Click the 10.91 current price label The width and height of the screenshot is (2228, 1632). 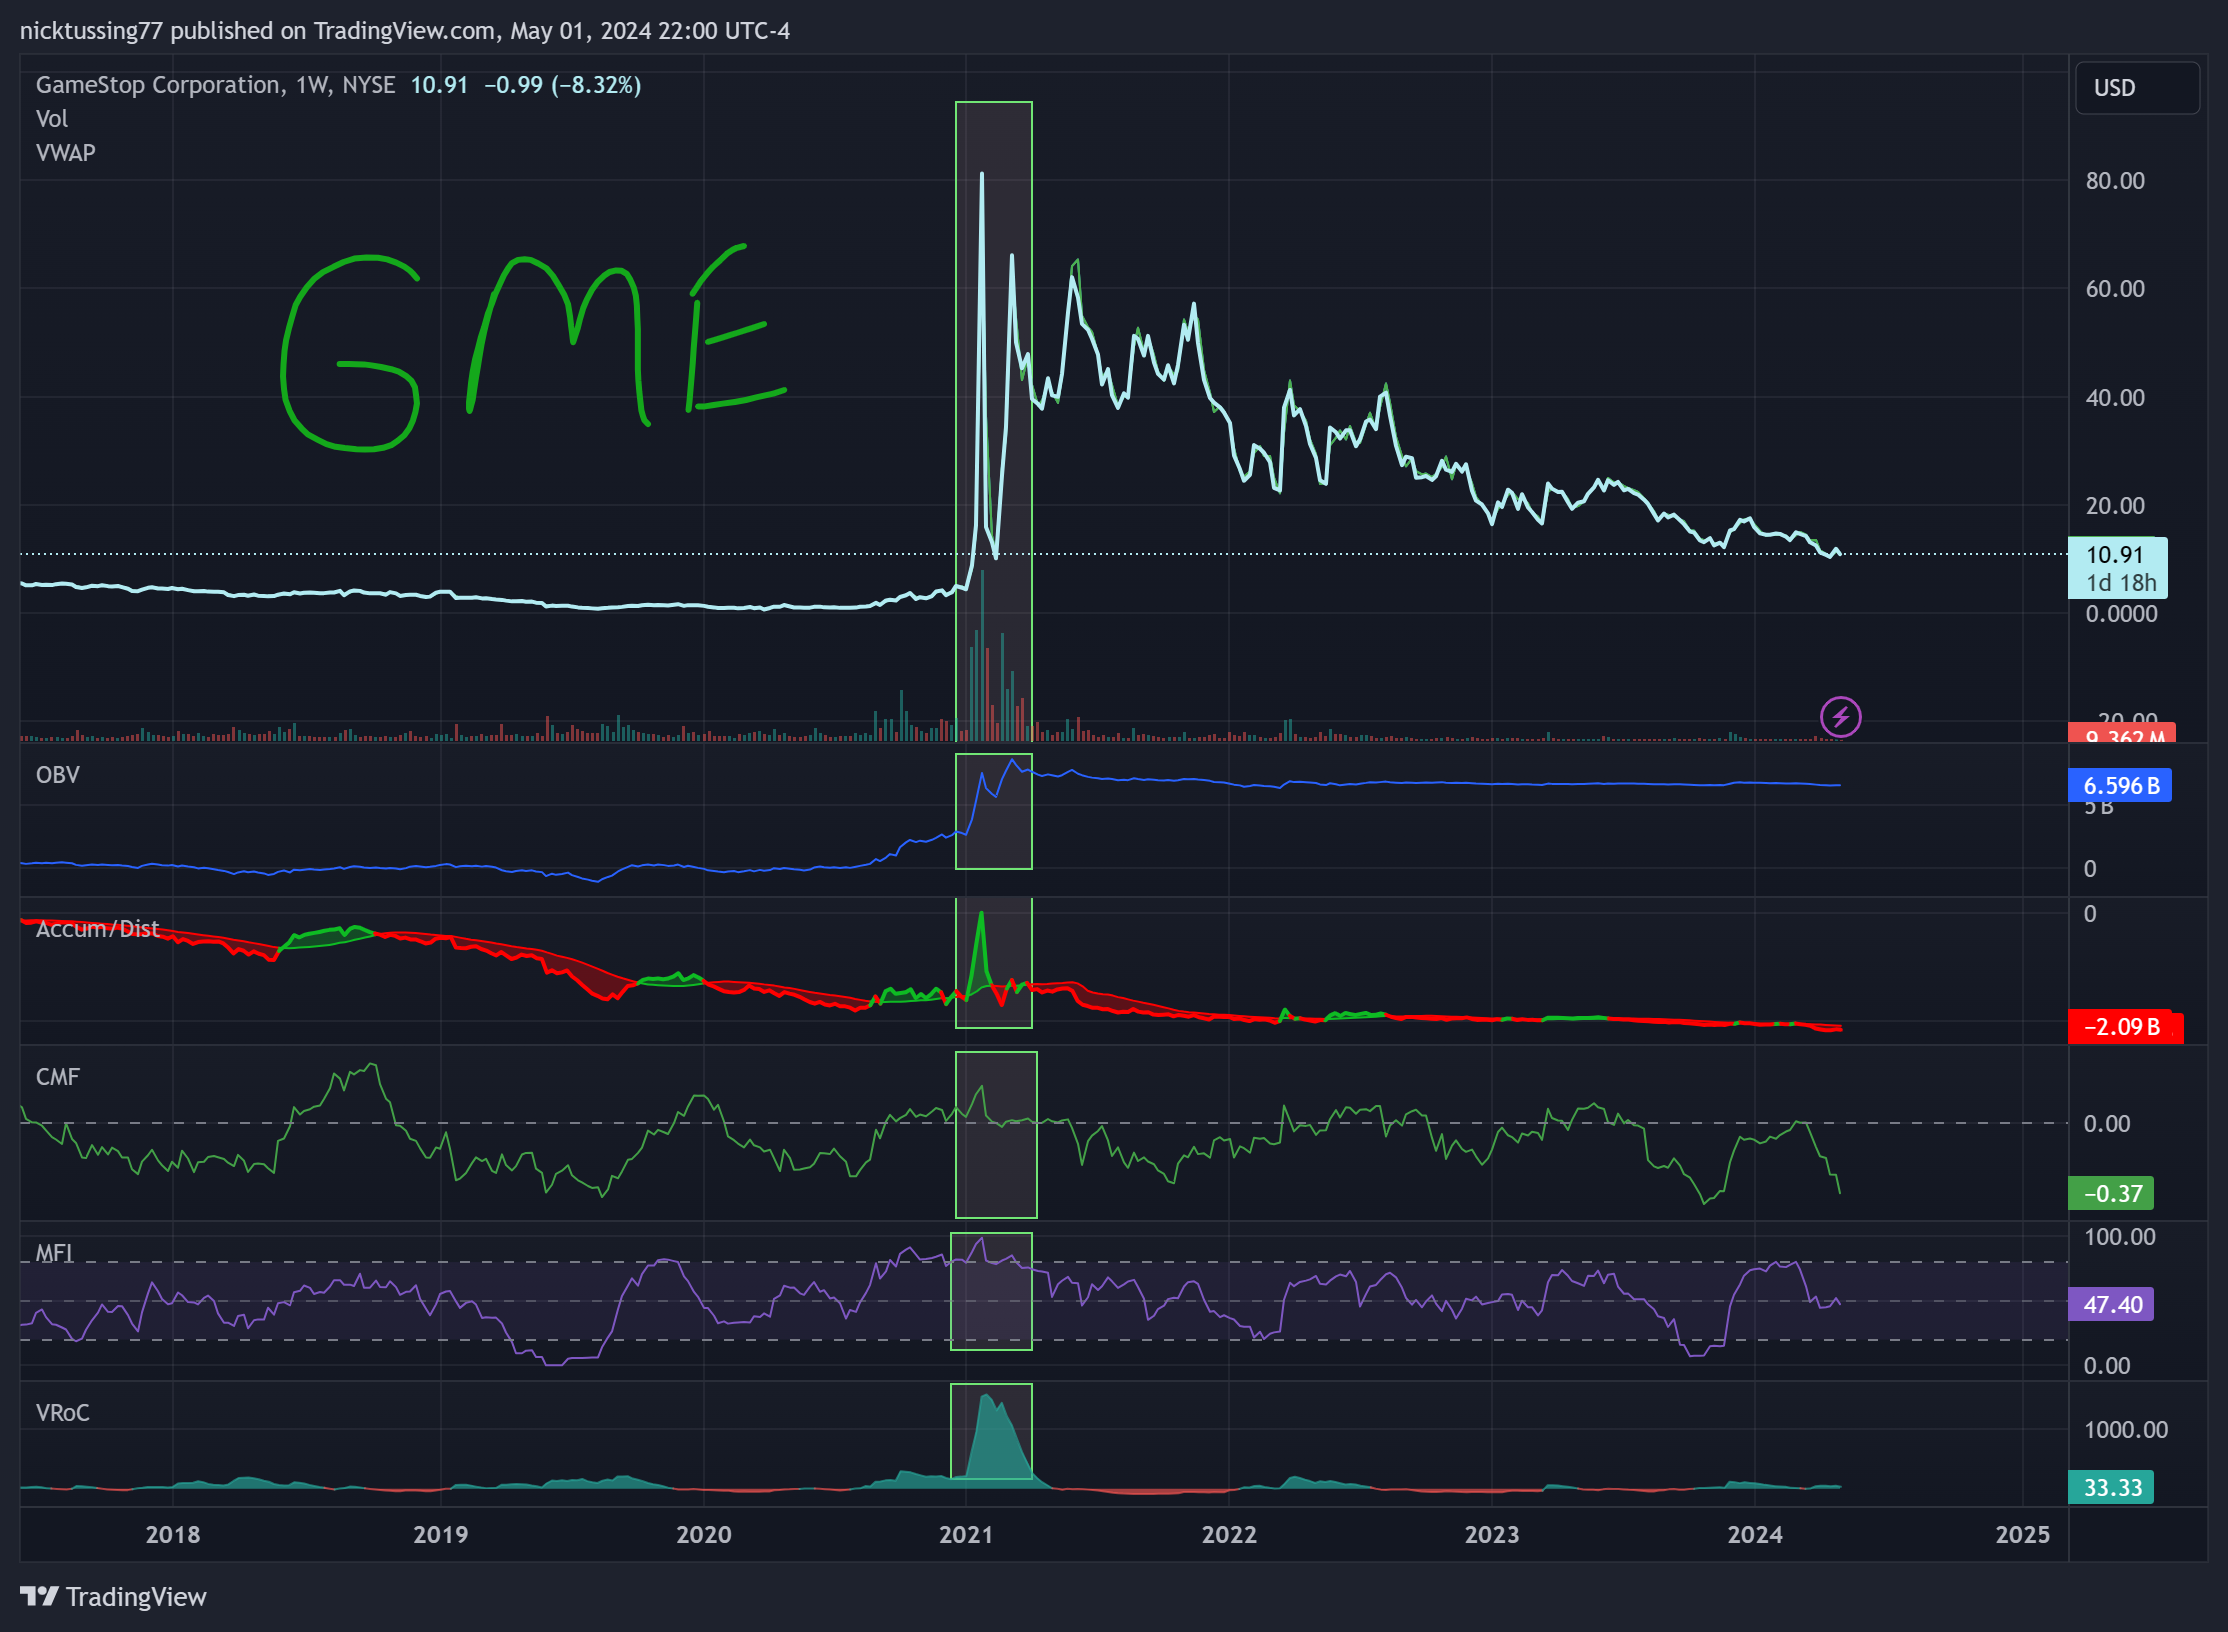(2115, 555)
